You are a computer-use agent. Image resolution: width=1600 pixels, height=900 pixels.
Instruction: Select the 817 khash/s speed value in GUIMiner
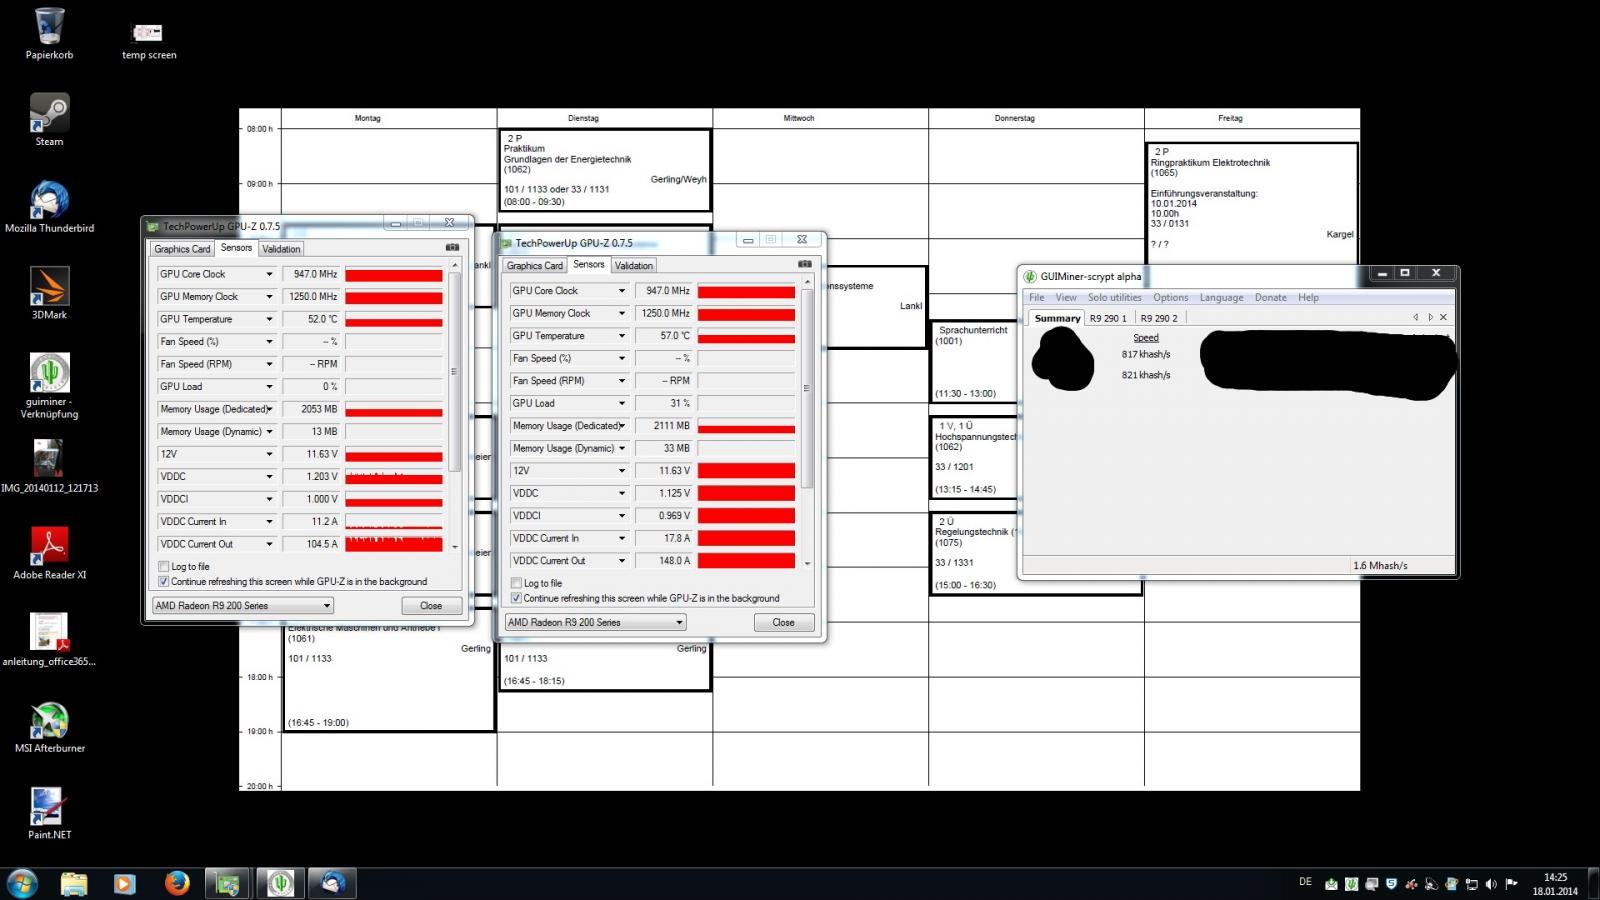[x=1146, y=354]
